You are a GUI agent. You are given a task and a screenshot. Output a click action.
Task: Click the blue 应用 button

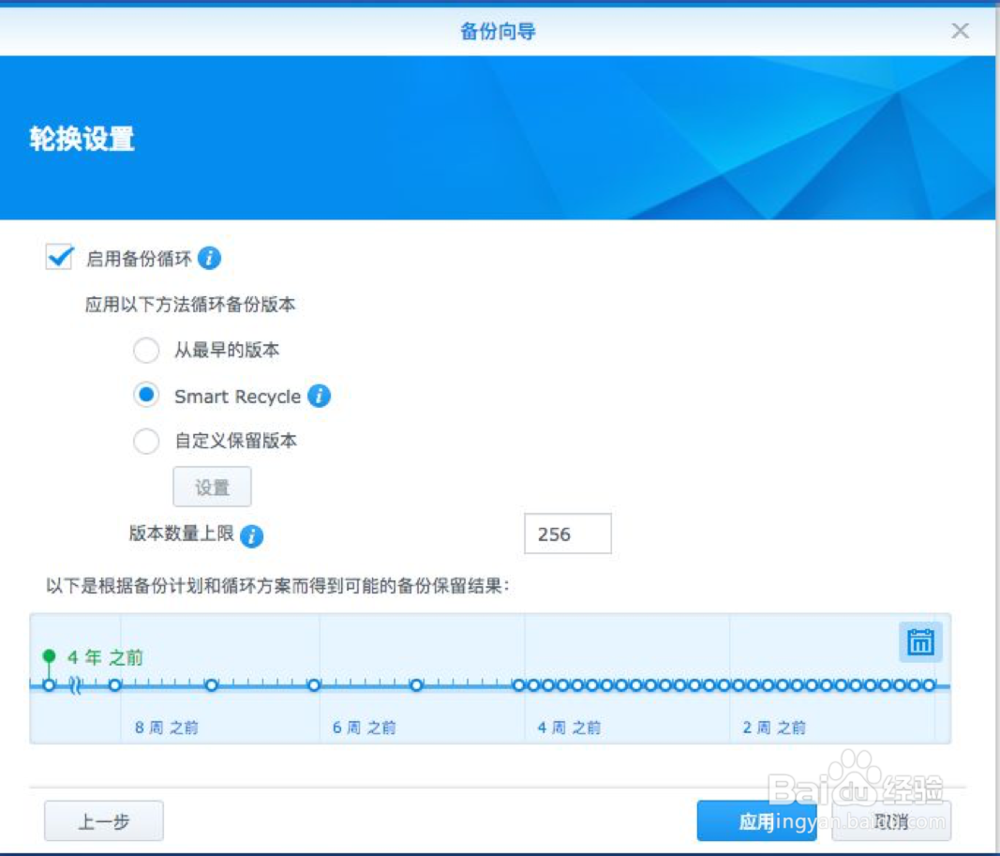click(756, 821)
